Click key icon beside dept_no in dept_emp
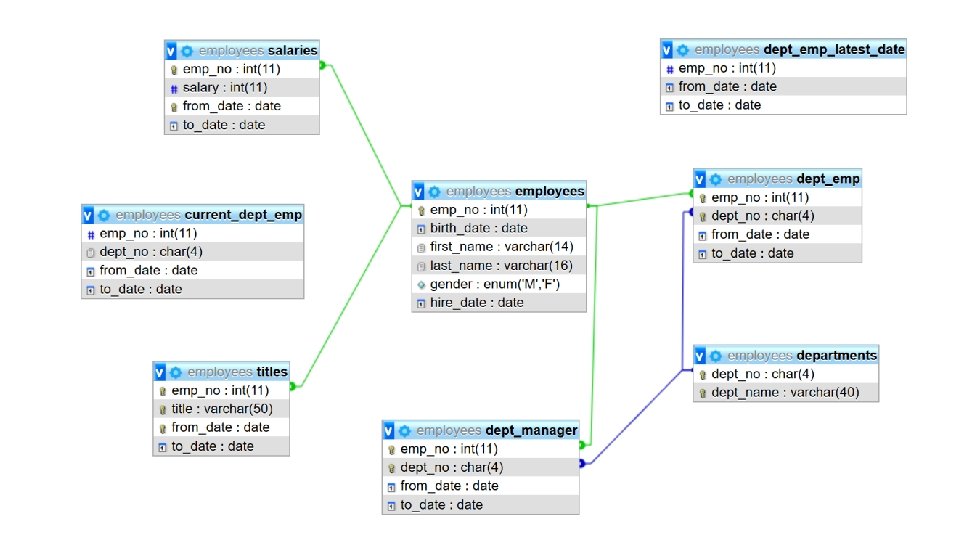 [703, 217]
